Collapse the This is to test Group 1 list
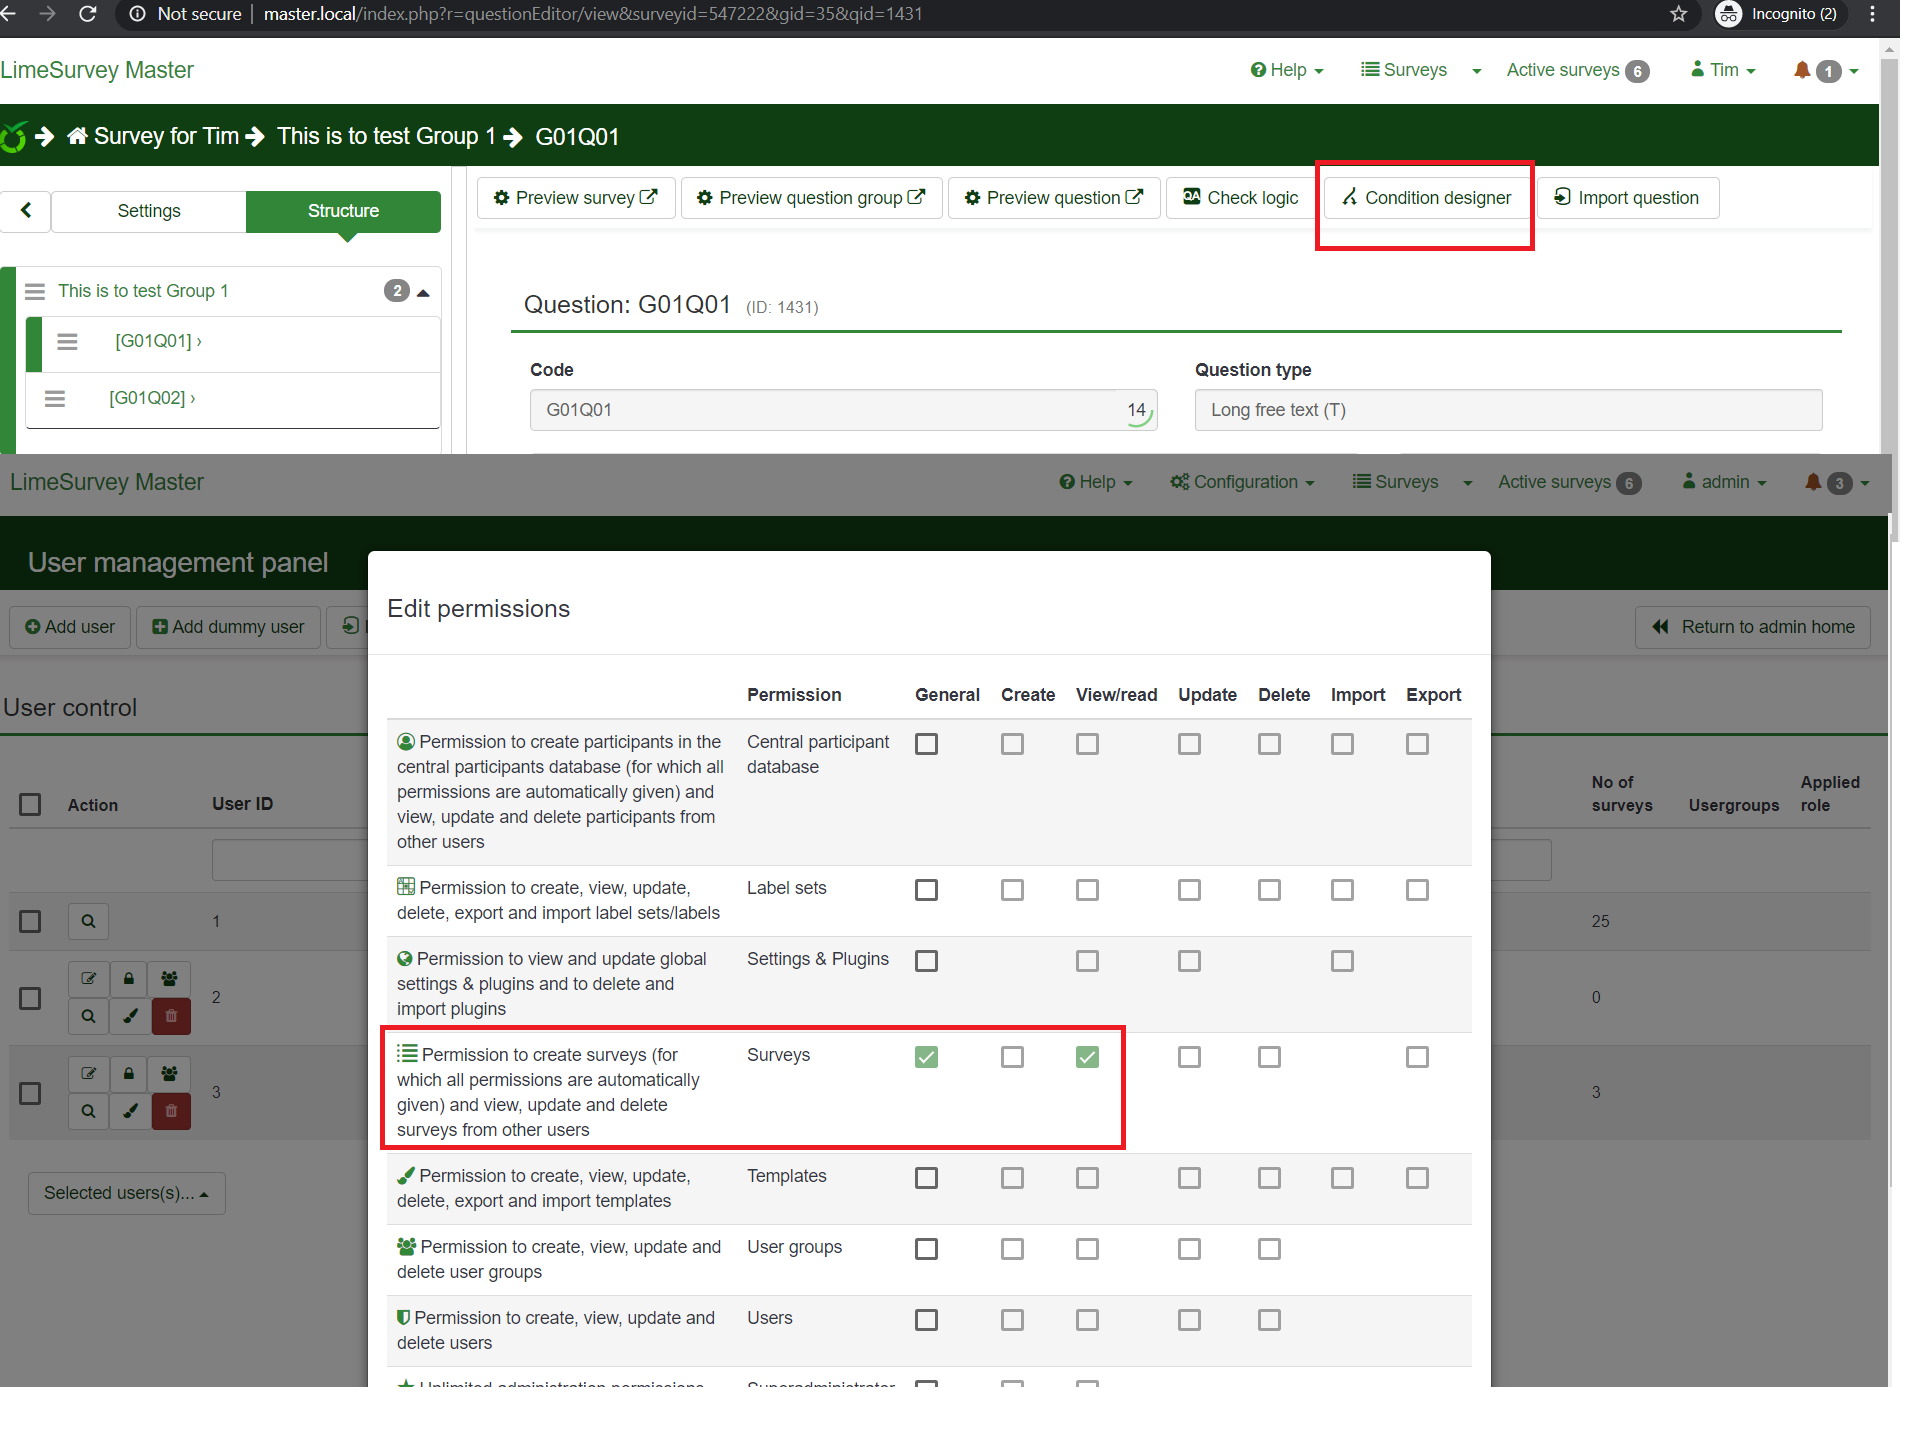This screenshot has height=1440, width=1926. tap(423, 292)
